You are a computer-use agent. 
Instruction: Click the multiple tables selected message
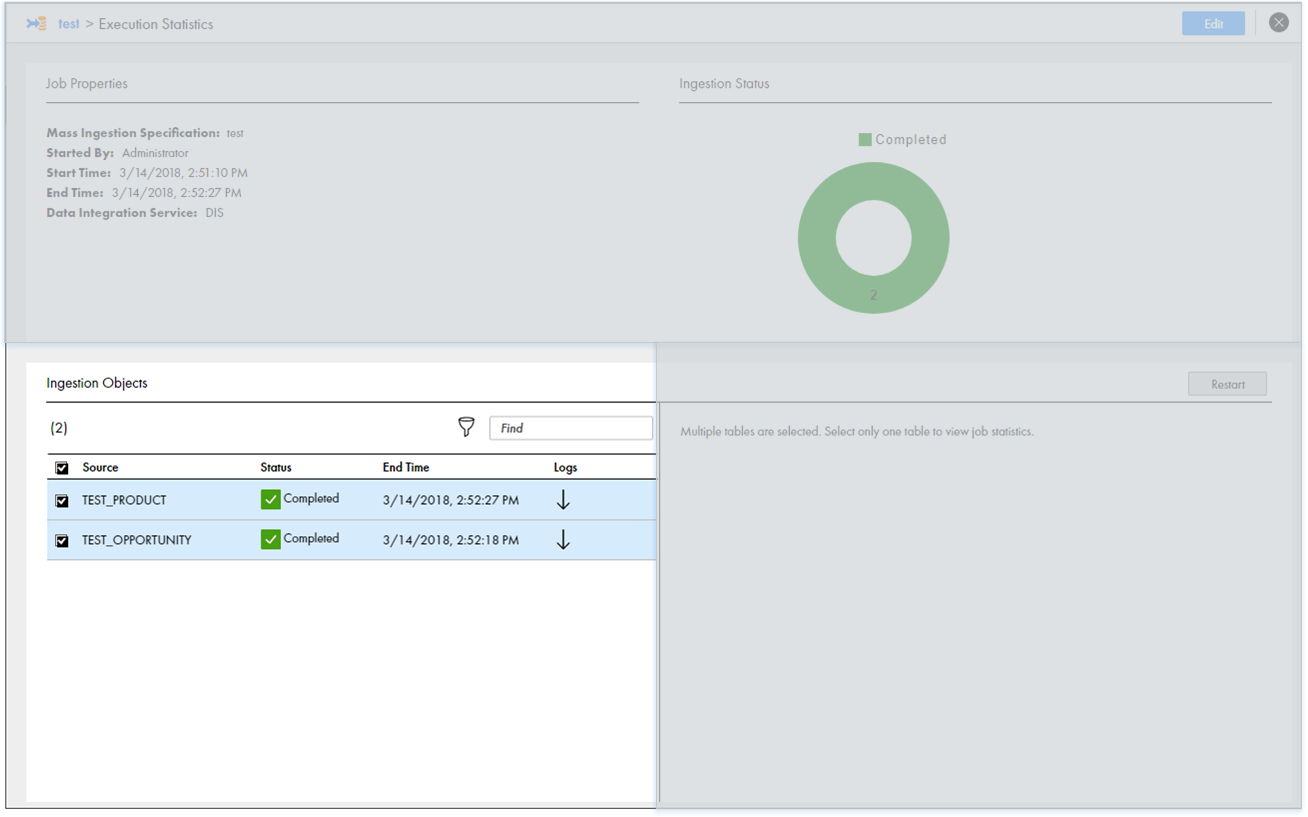click(857, 432)
